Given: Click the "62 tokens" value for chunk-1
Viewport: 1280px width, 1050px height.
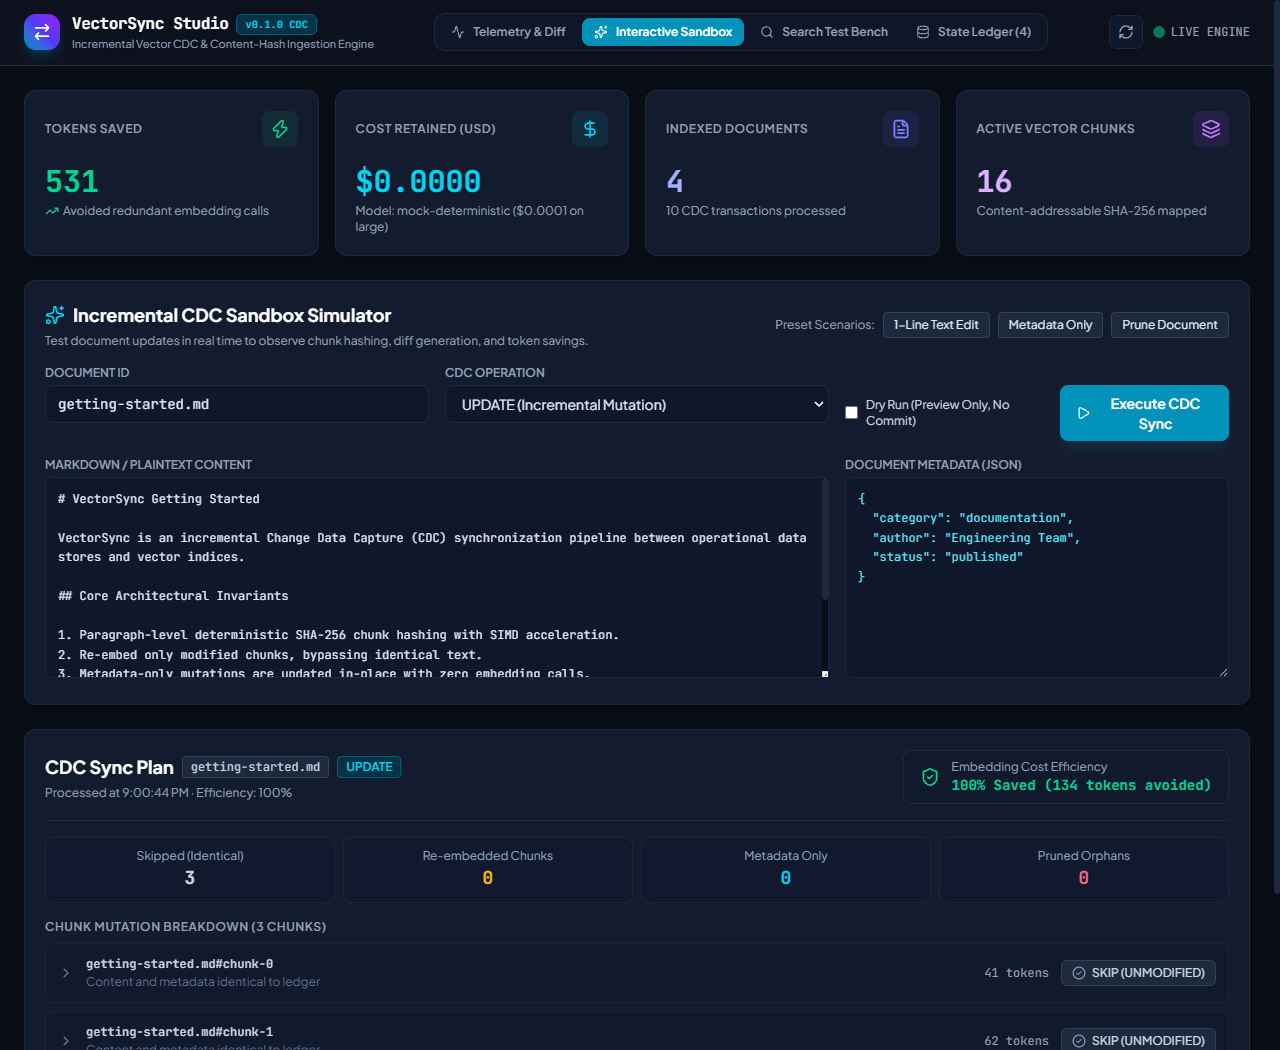Looking at the screenshot, I should click(1016, 1041).
